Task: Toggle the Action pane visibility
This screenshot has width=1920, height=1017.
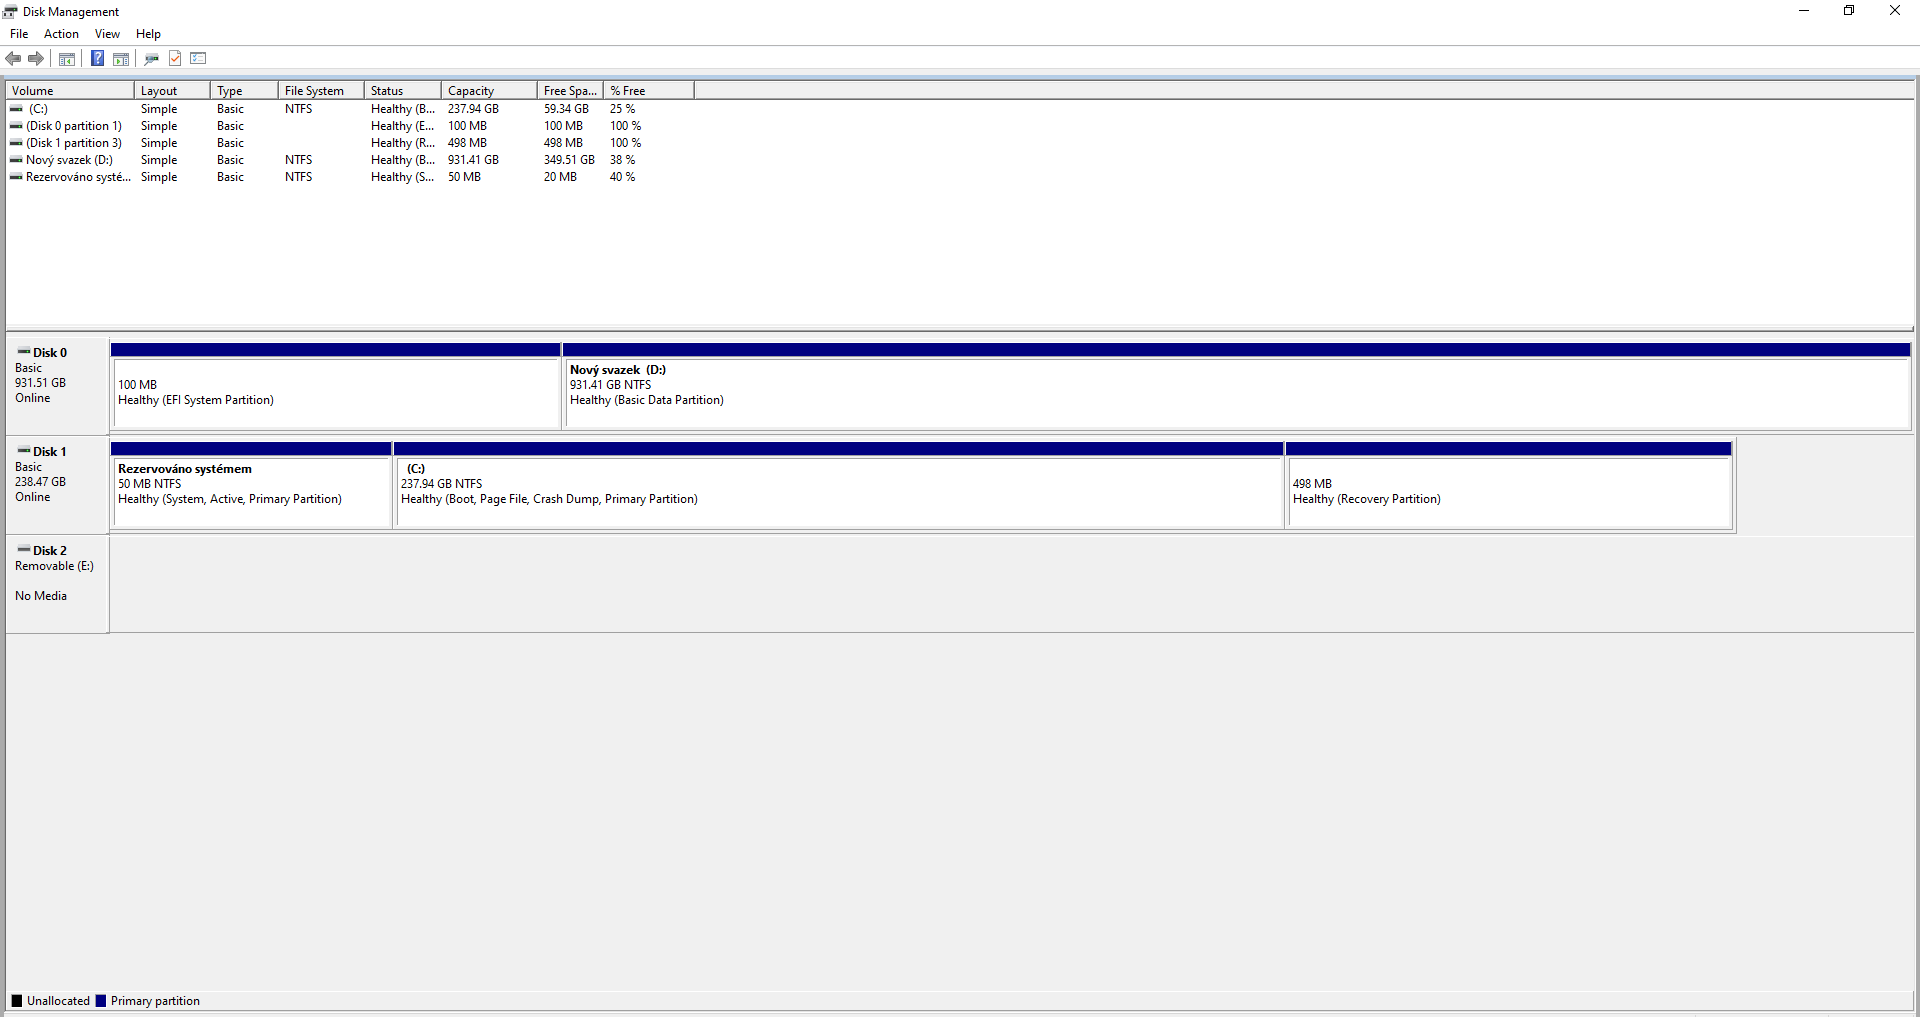Action: pyautogui.click(x=121, y=58)
